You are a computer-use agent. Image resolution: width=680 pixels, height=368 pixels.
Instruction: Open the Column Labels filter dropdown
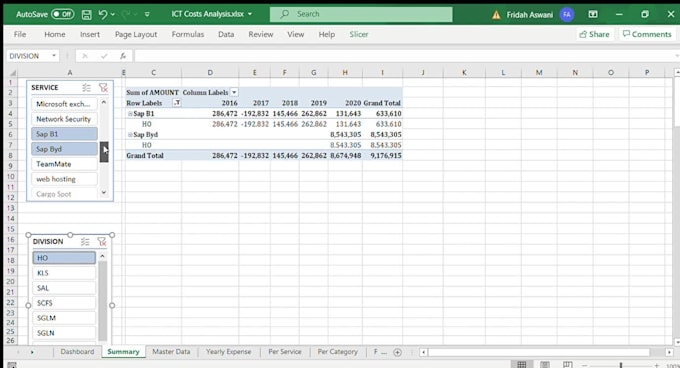(x=234, y=92)
